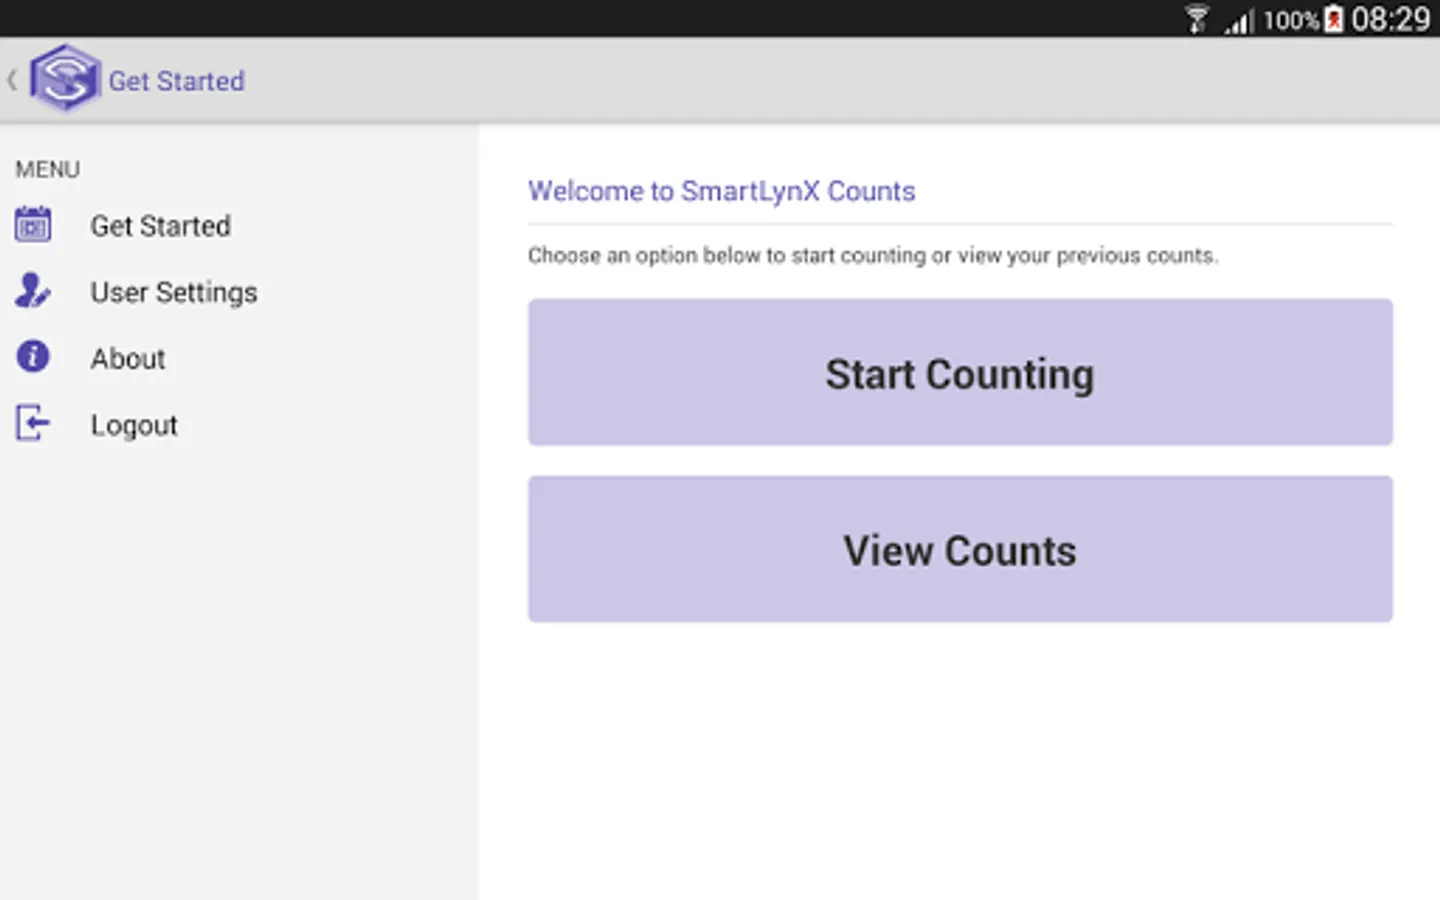Open User Settings menu item
1440x900 pixels.
tap(174, 292)
